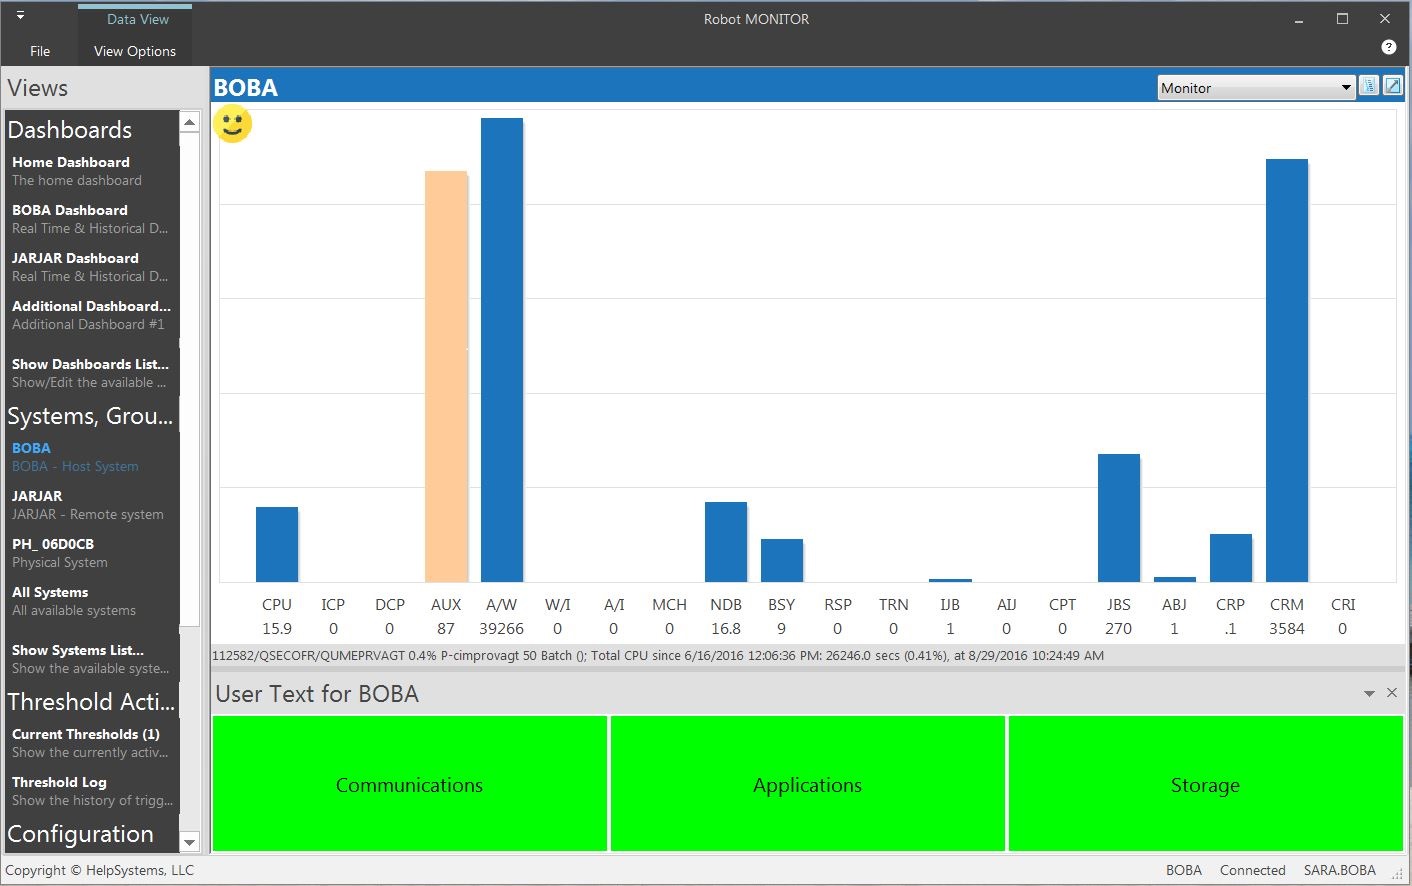Click the list view icon beside Monitor dropdown

pyautogui.click(x=1369, y=86)
